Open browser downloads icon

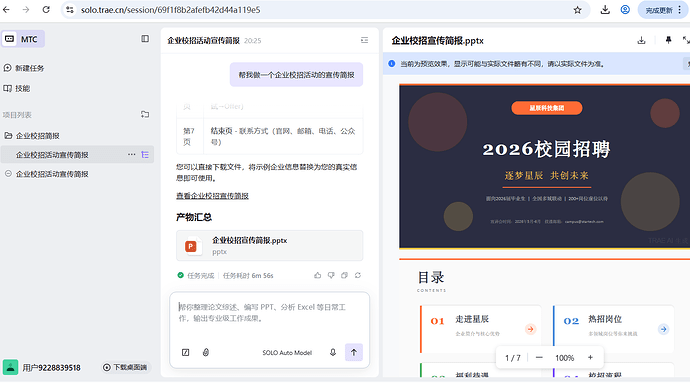tap(605, 10)
